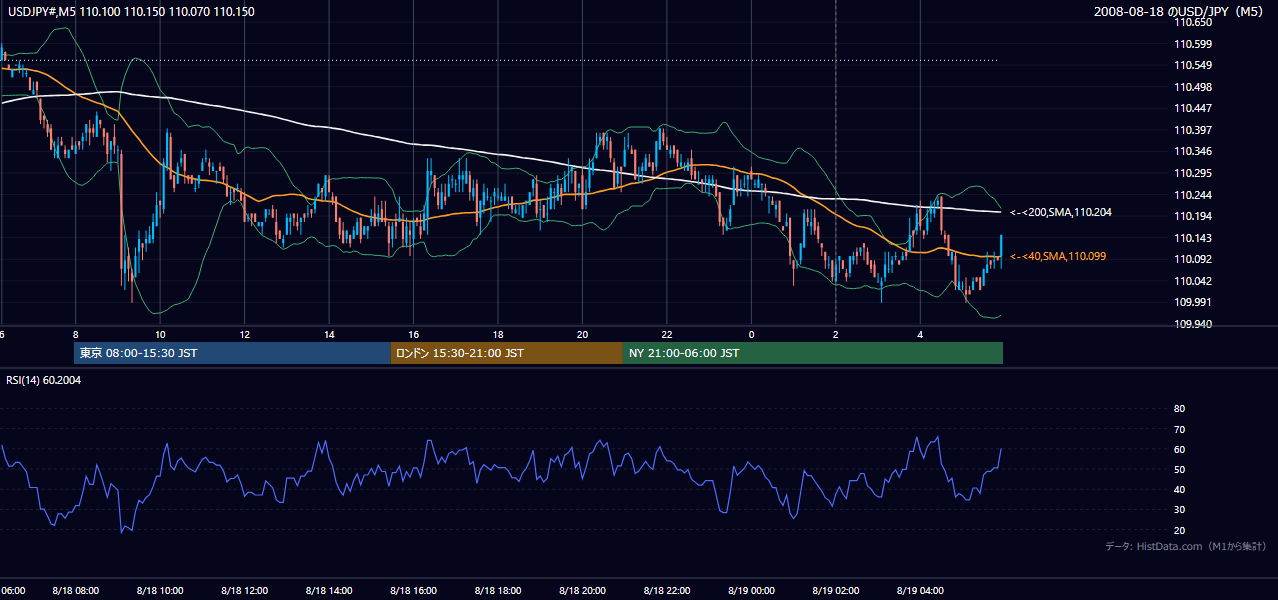The width and height of the screenshot is (1278, 600).
Task: Select the 東京 08:00-15:30 JST session bar
Action: pyautogui.click(x=232, y=353)
